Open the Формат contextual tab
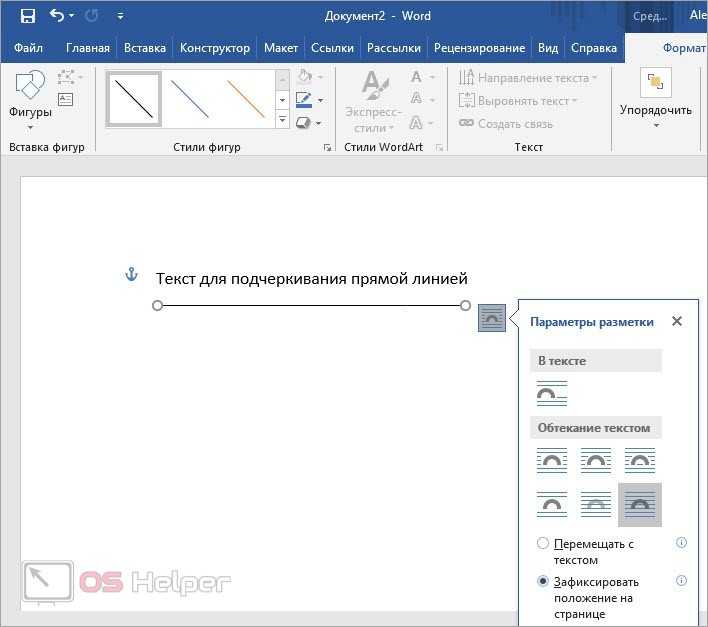 coord(684,48)
